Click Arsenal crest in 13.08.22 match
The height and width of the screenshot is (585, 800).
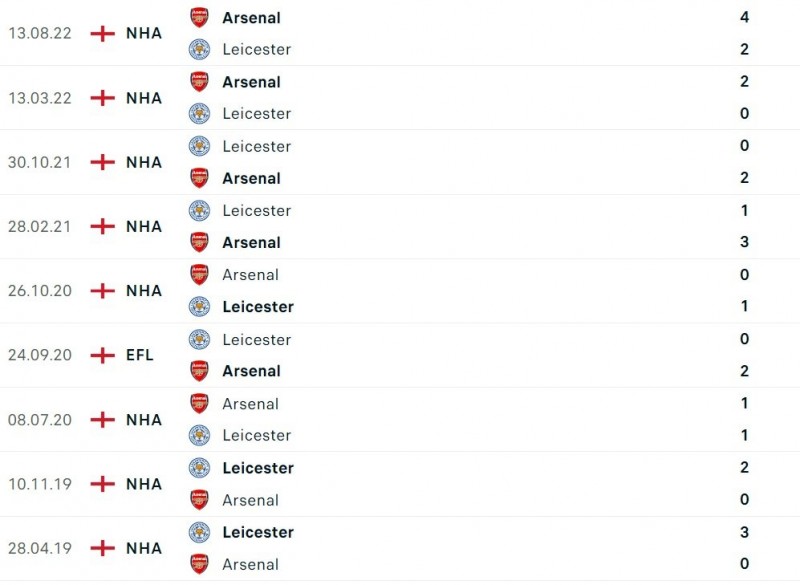tap(200, 17)
